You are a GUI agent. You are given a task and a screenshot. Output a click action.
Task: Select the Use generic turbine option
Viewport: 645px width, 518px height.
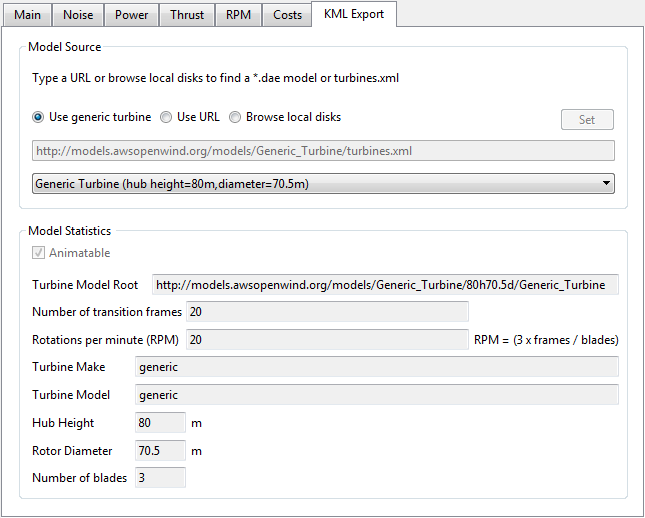(39, 117)
